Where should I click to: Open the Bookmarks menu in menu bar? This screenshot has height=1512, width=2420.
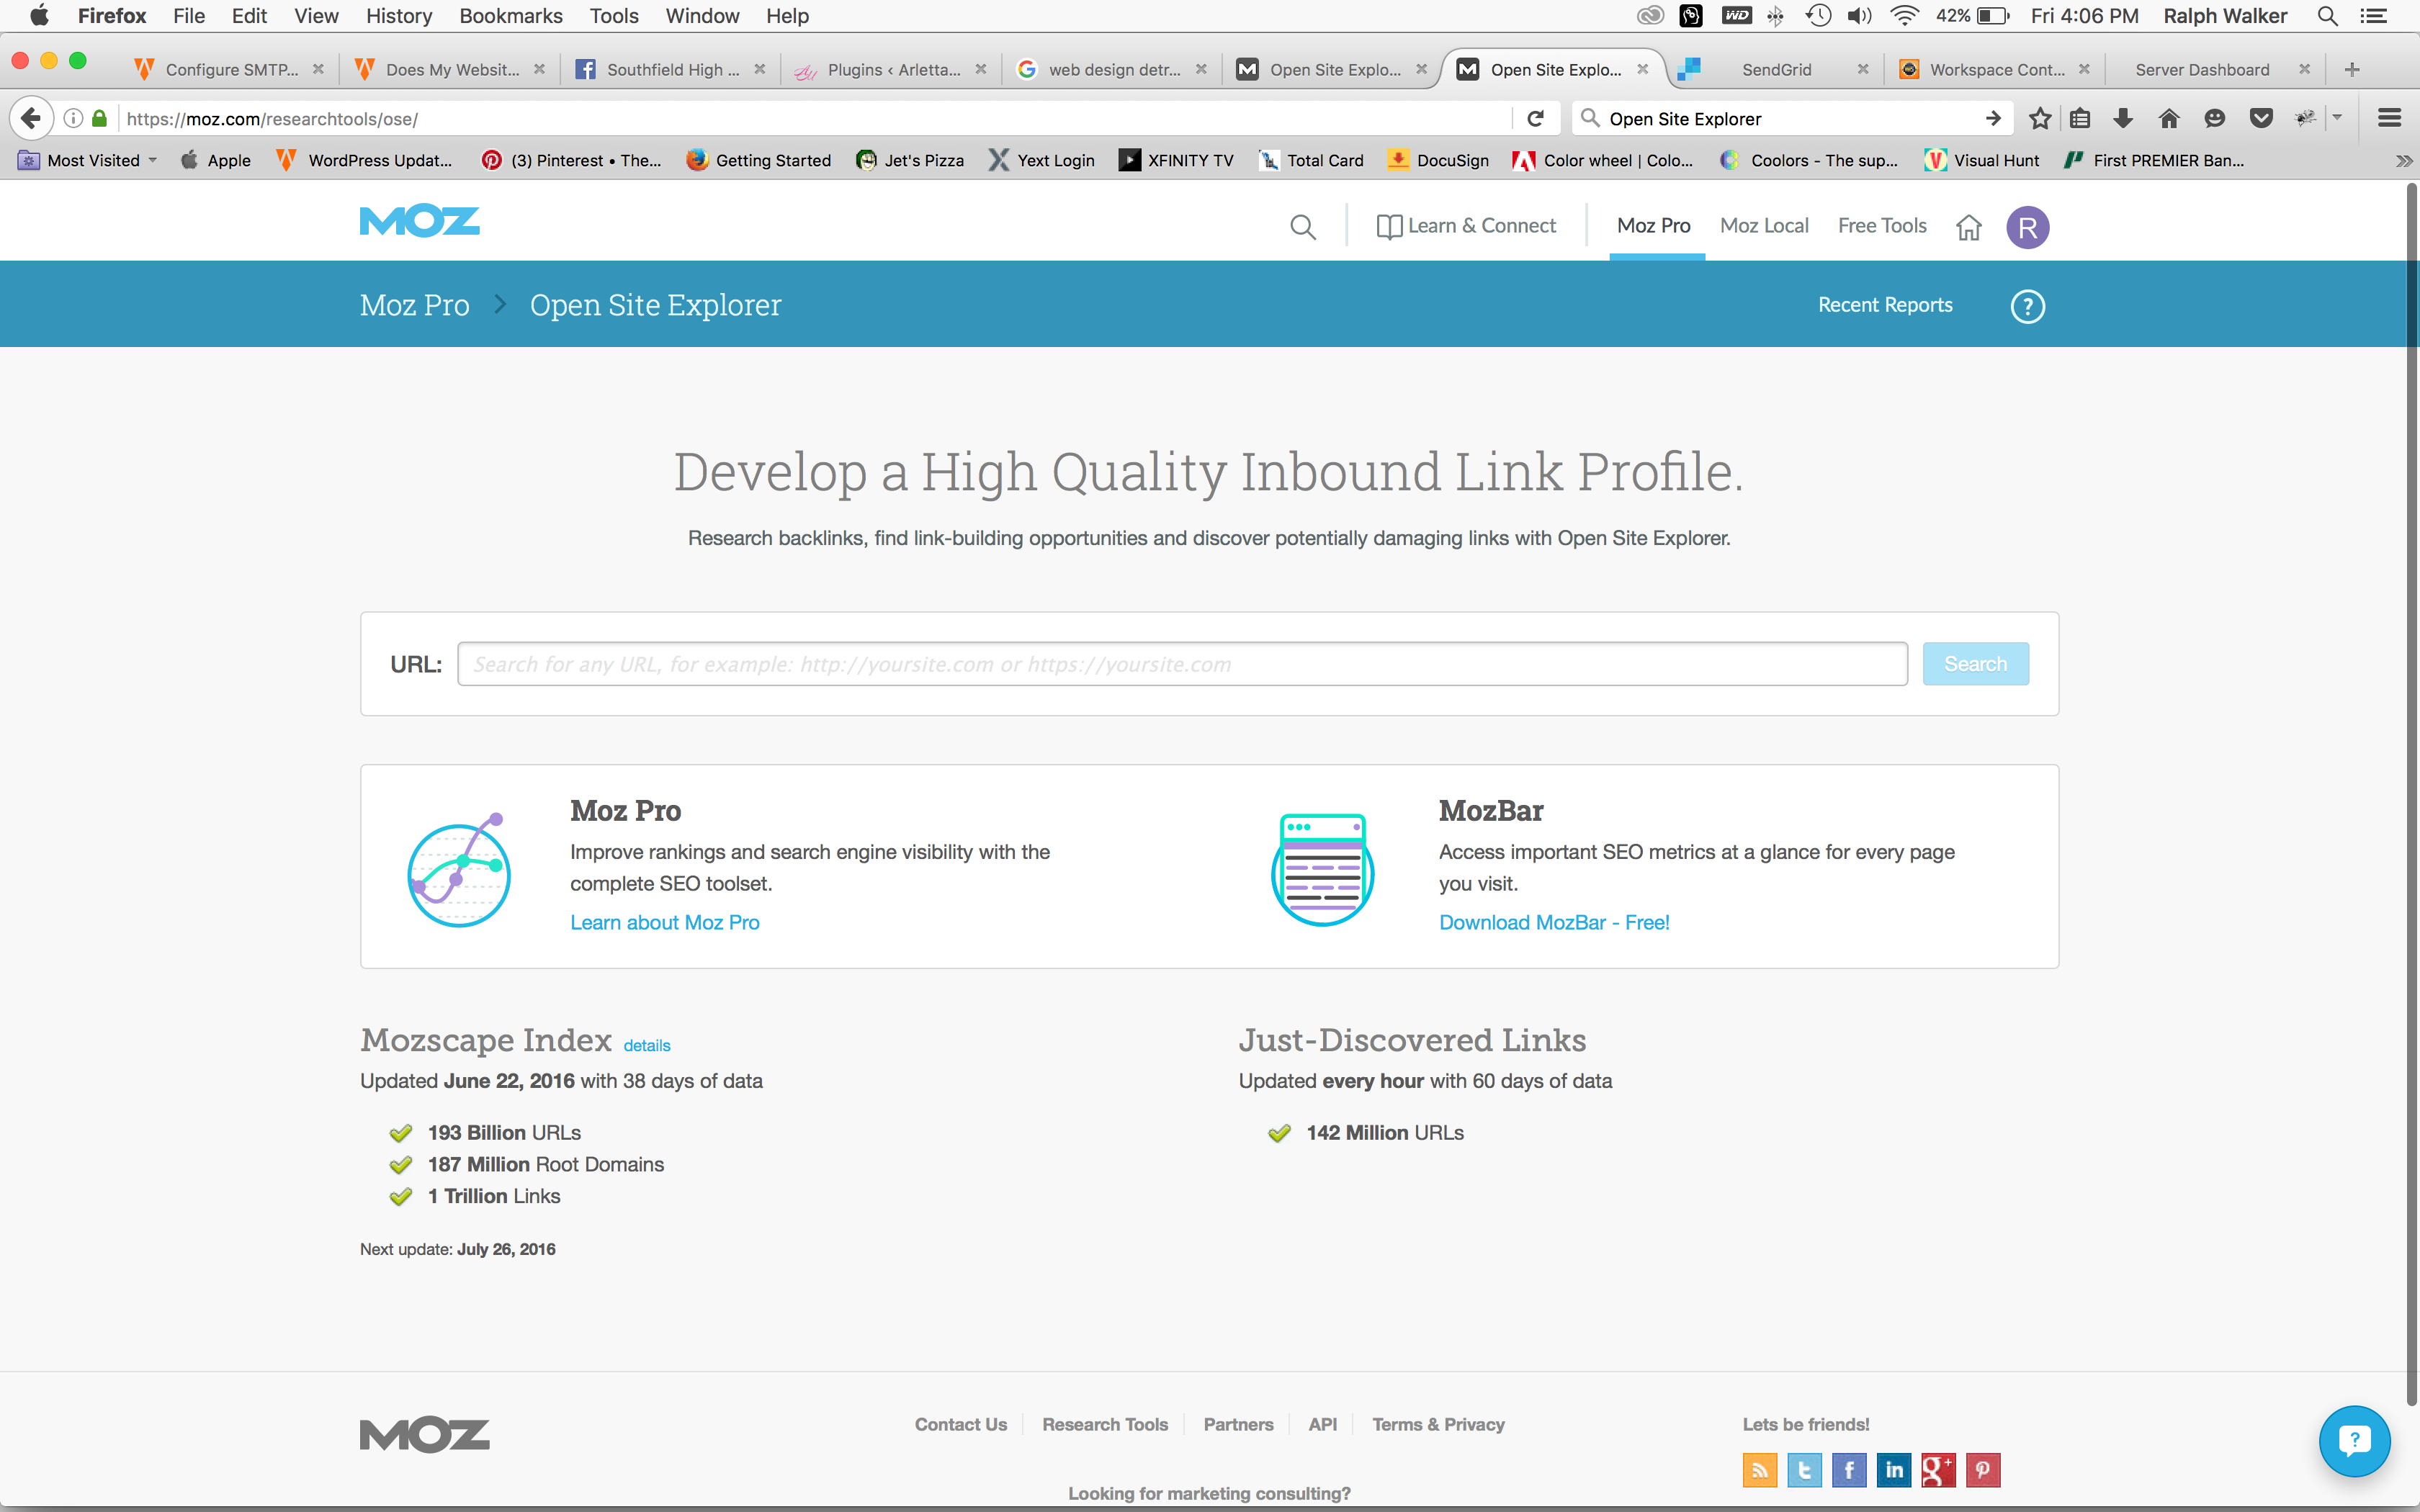(511, 16)
